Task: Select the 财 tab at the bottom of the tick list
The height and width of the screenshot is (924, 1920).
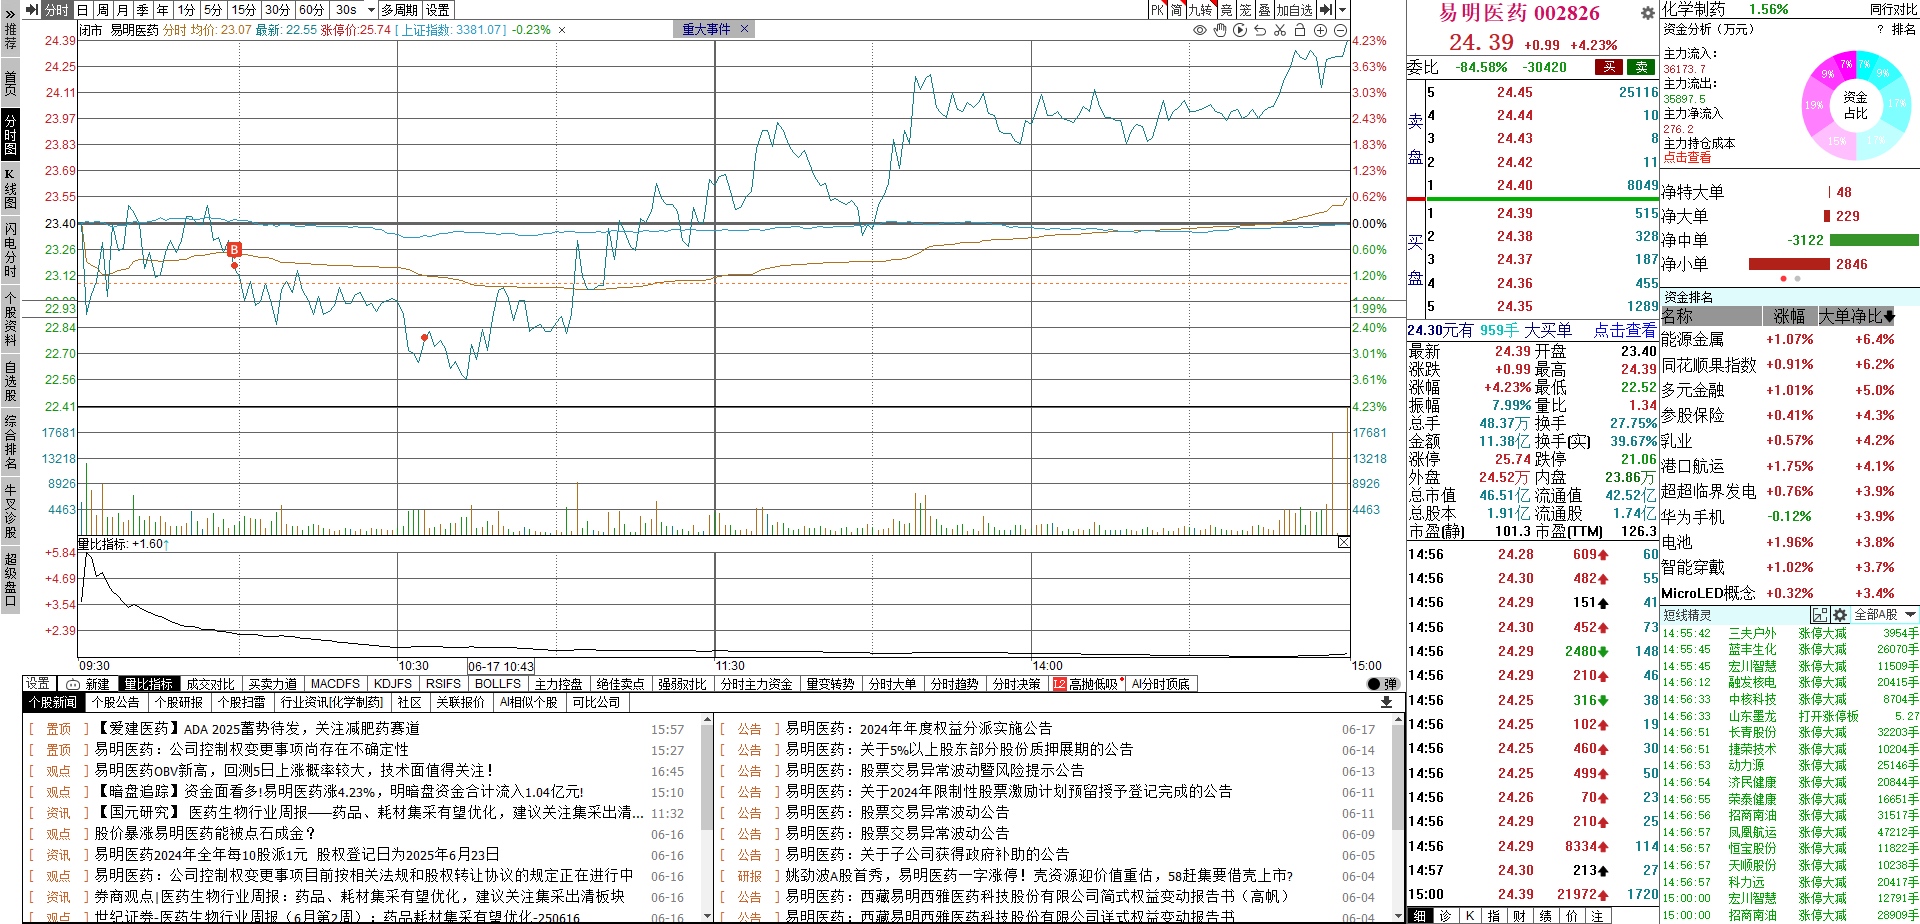Action: [x=1519, y=916]
